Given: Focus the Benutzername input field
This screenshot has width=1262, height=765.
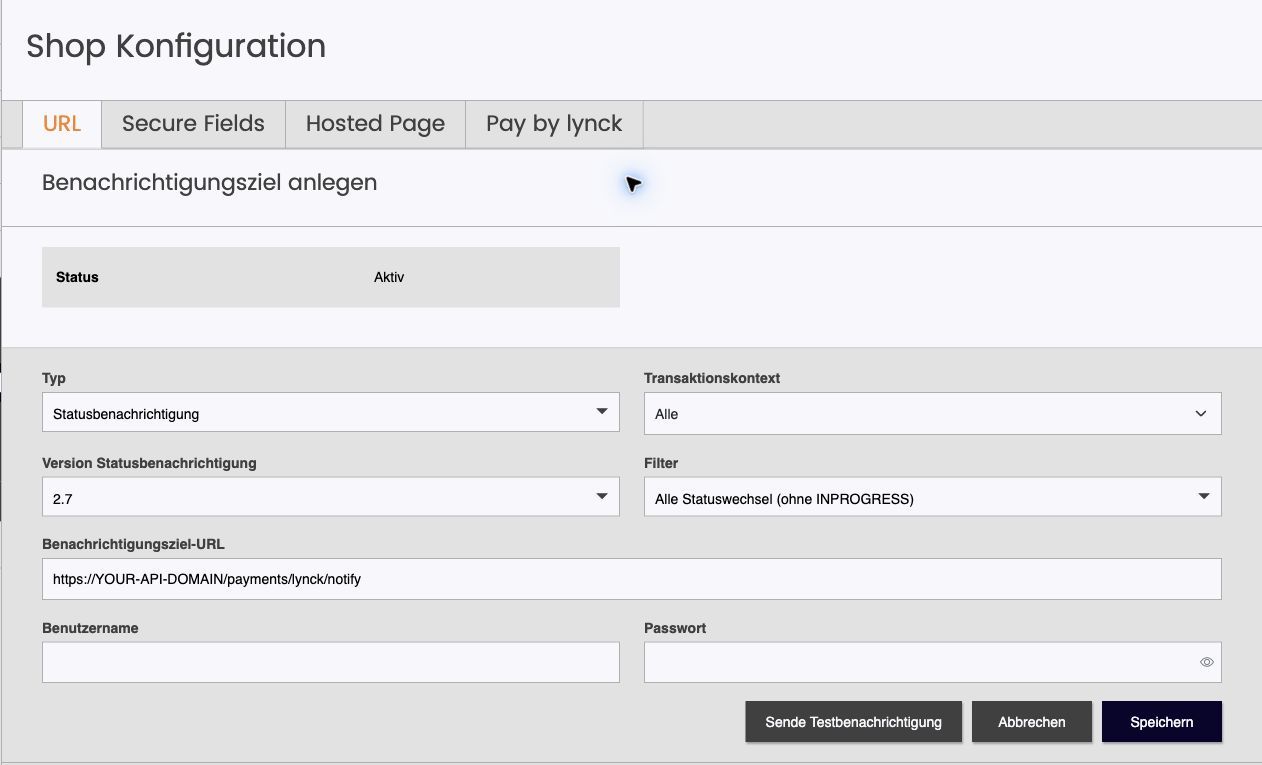Looking at the screenshot, I should coord(331,662).
